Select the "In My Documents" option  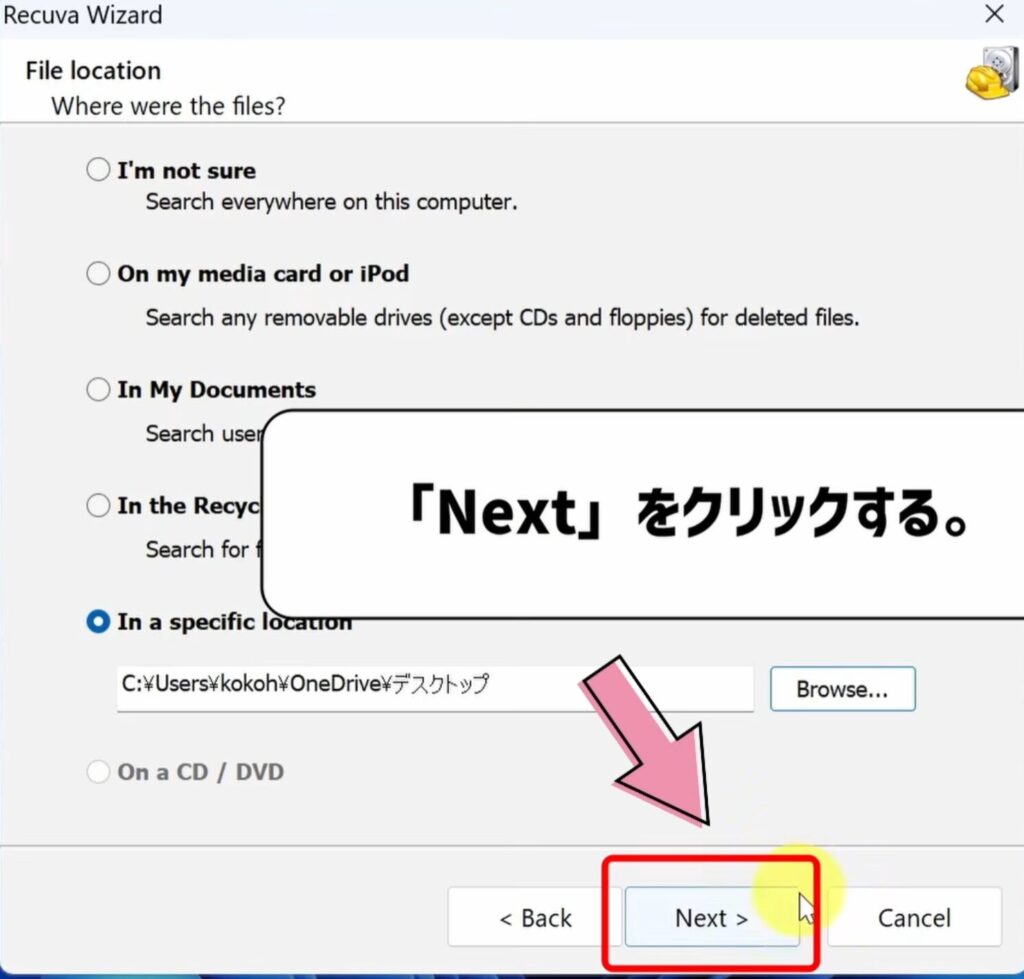coord(98,389)
